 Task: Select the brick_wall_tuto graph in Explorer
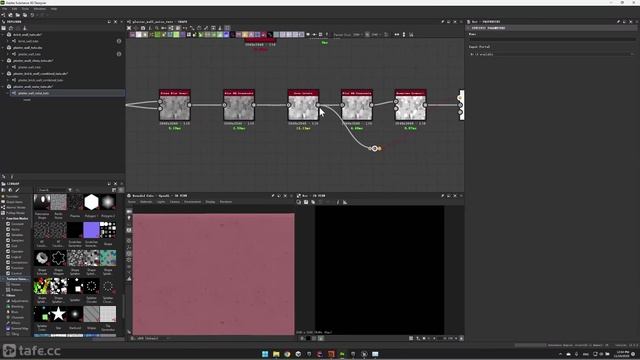tap(28, 41)
